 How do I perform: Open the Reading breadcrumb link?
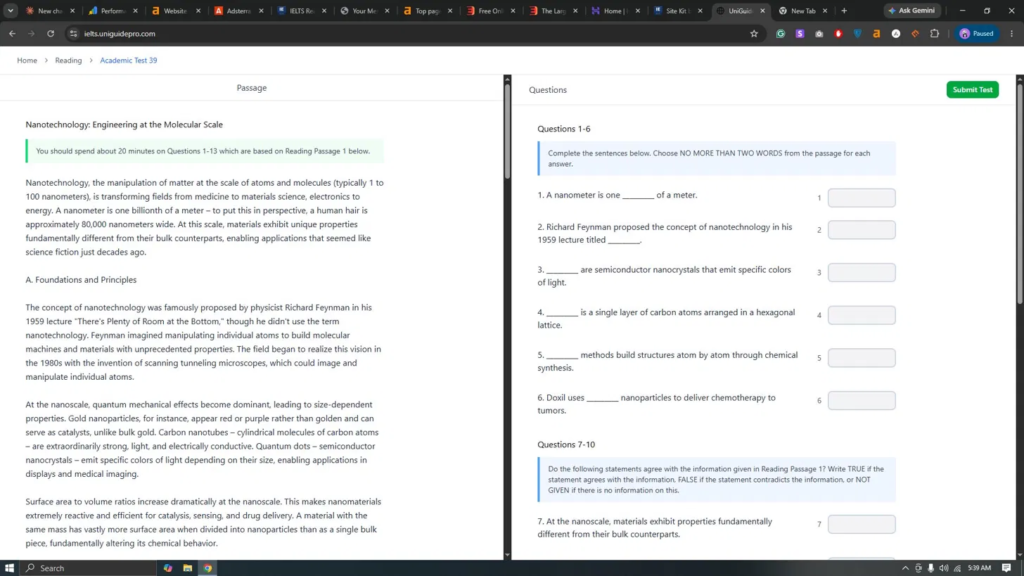click(x=69, y=60)
